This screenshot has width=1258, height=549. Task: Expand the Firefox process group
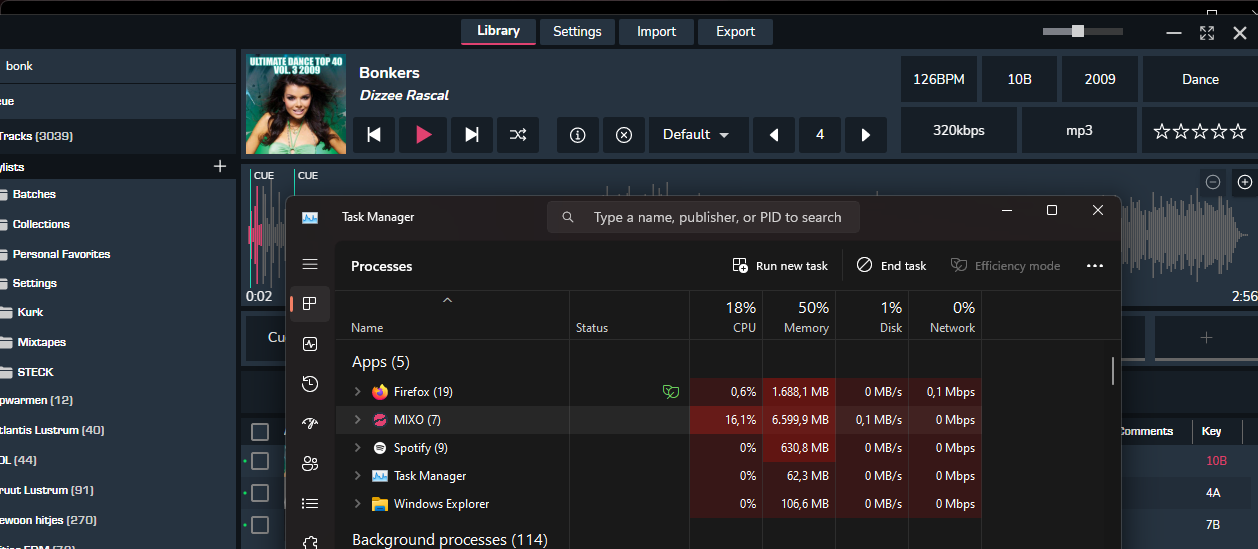(x=358, y=392)
